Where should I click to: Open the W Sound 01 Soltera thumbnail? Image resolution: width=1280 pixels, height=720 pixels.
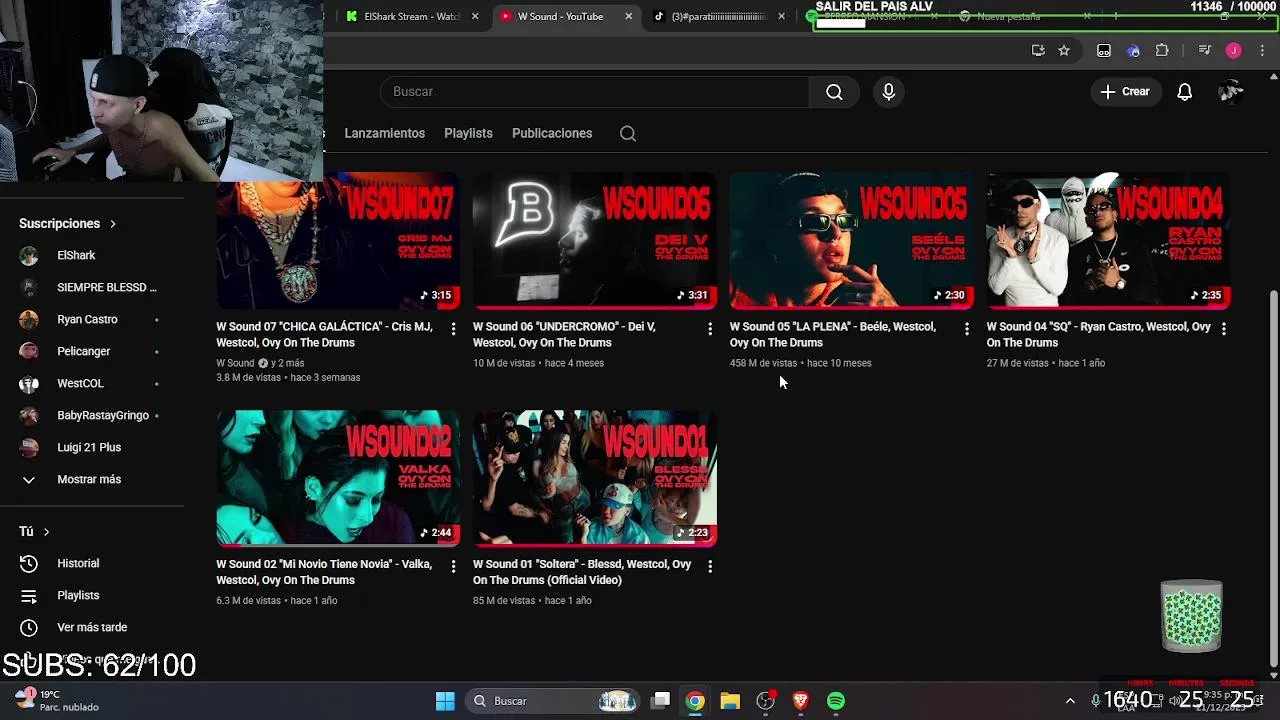[595, 478]
